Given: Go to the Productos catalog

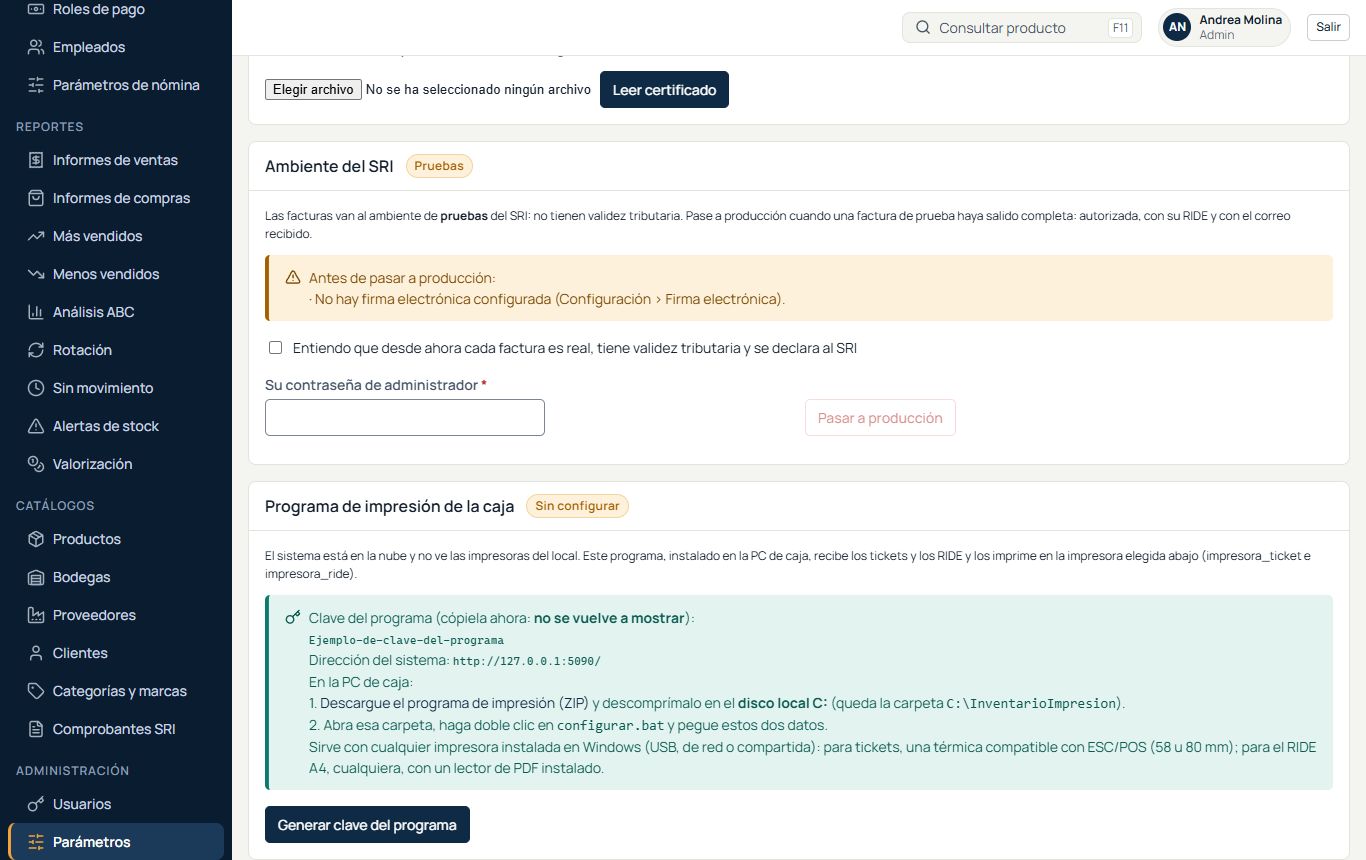Looking at the screenshot, I should 116,539.
